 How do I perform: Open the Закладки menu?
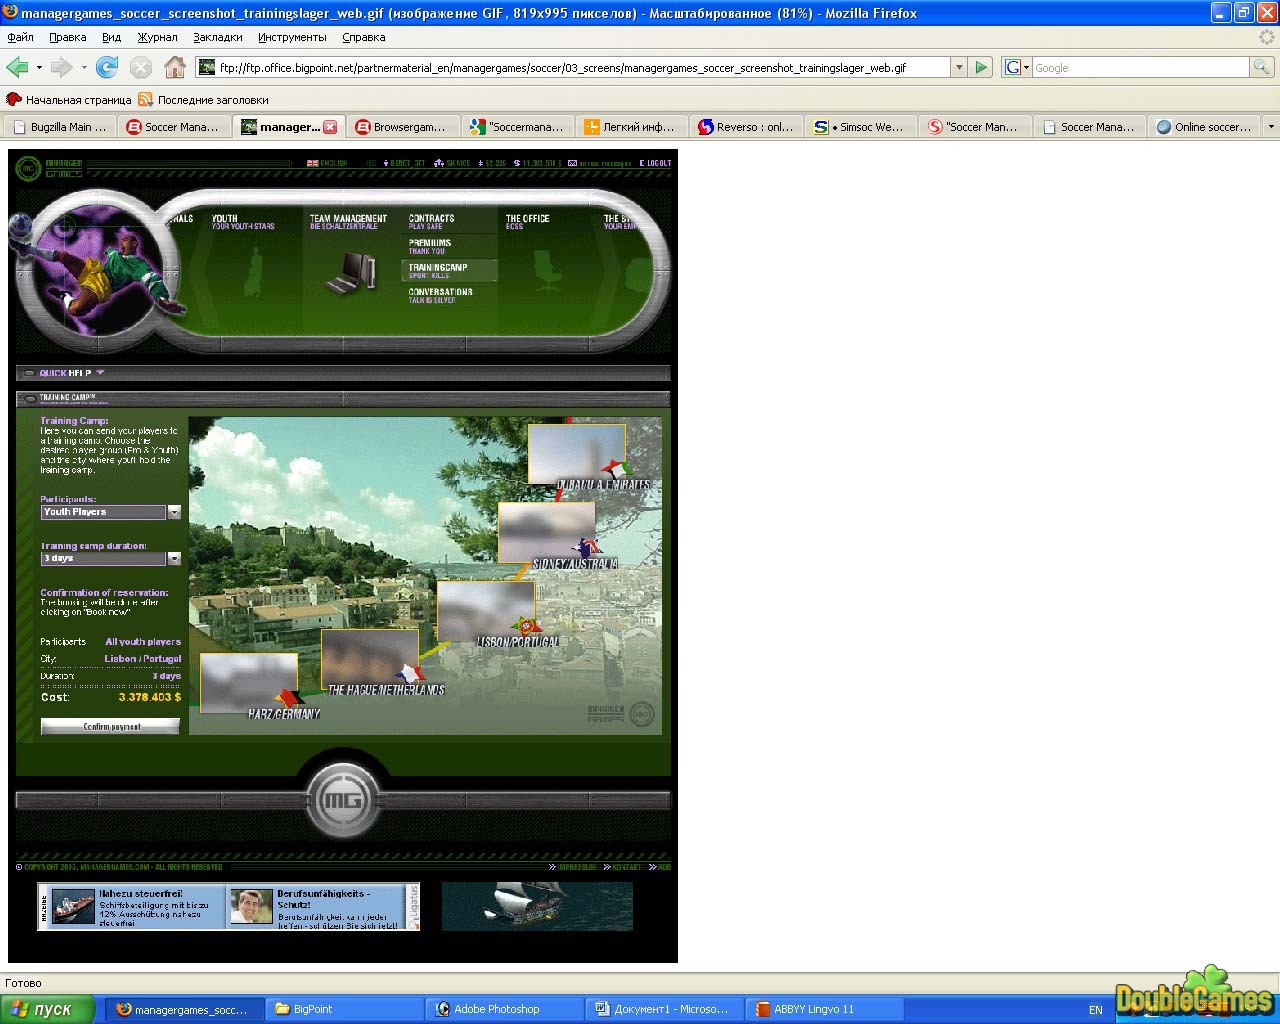pyautogui.click(x=218, y=37)
